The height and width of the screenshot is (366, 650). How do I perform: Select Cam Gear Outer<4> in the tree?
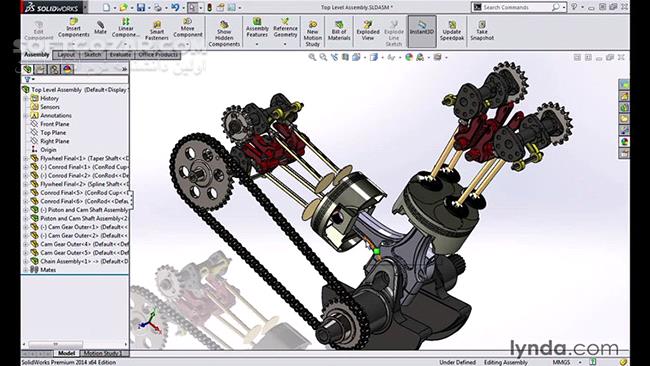click(x=80, y=244)
